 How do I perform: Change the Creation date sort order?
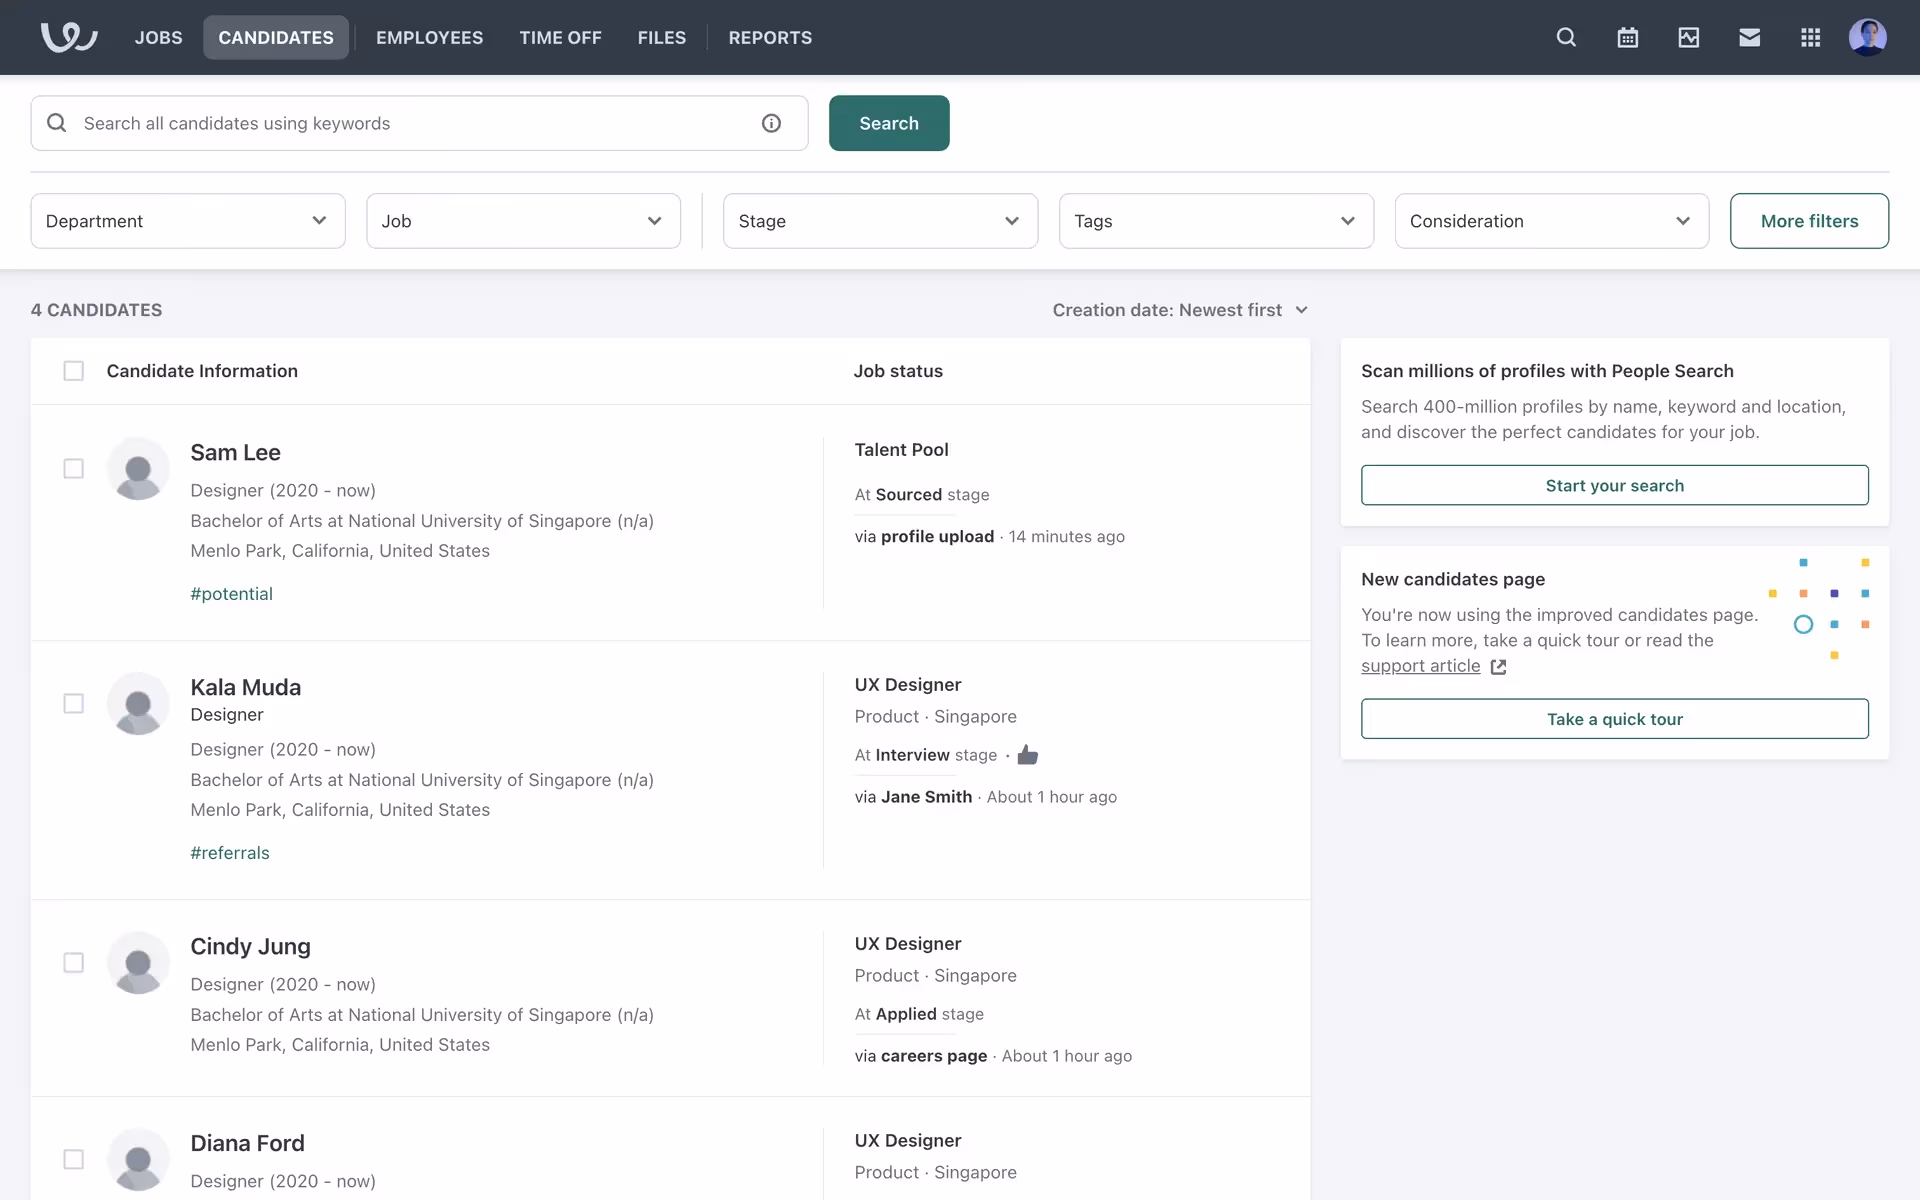(x=1180, y=310)
